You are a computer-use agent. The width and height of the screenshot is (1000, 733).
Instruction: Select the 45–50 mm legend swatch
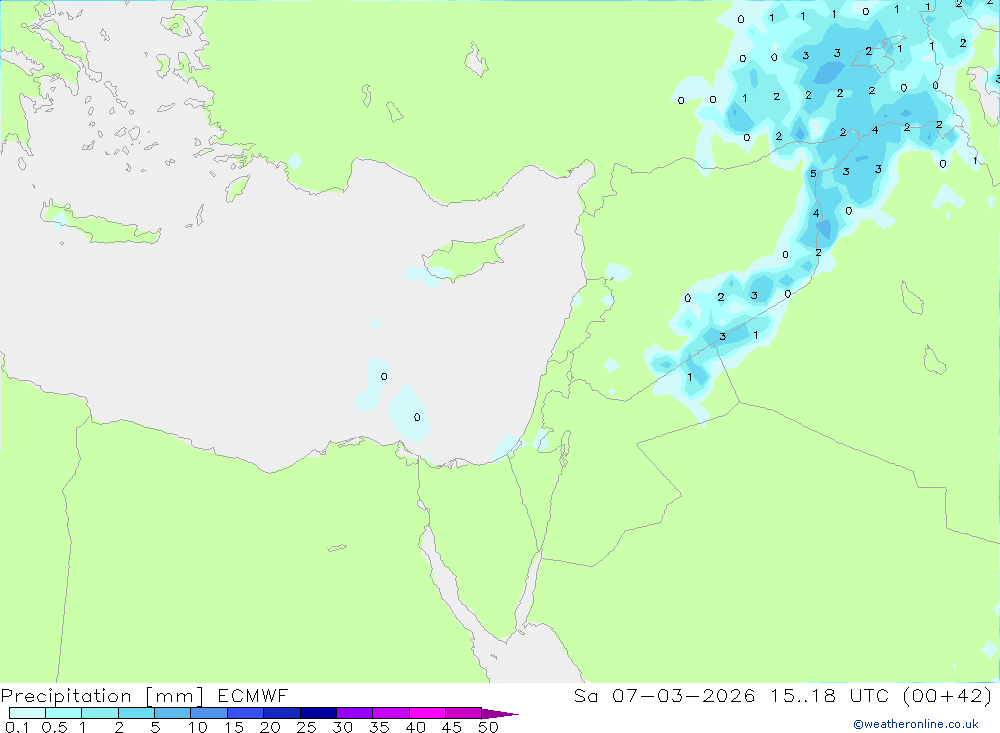click(464, 713)
